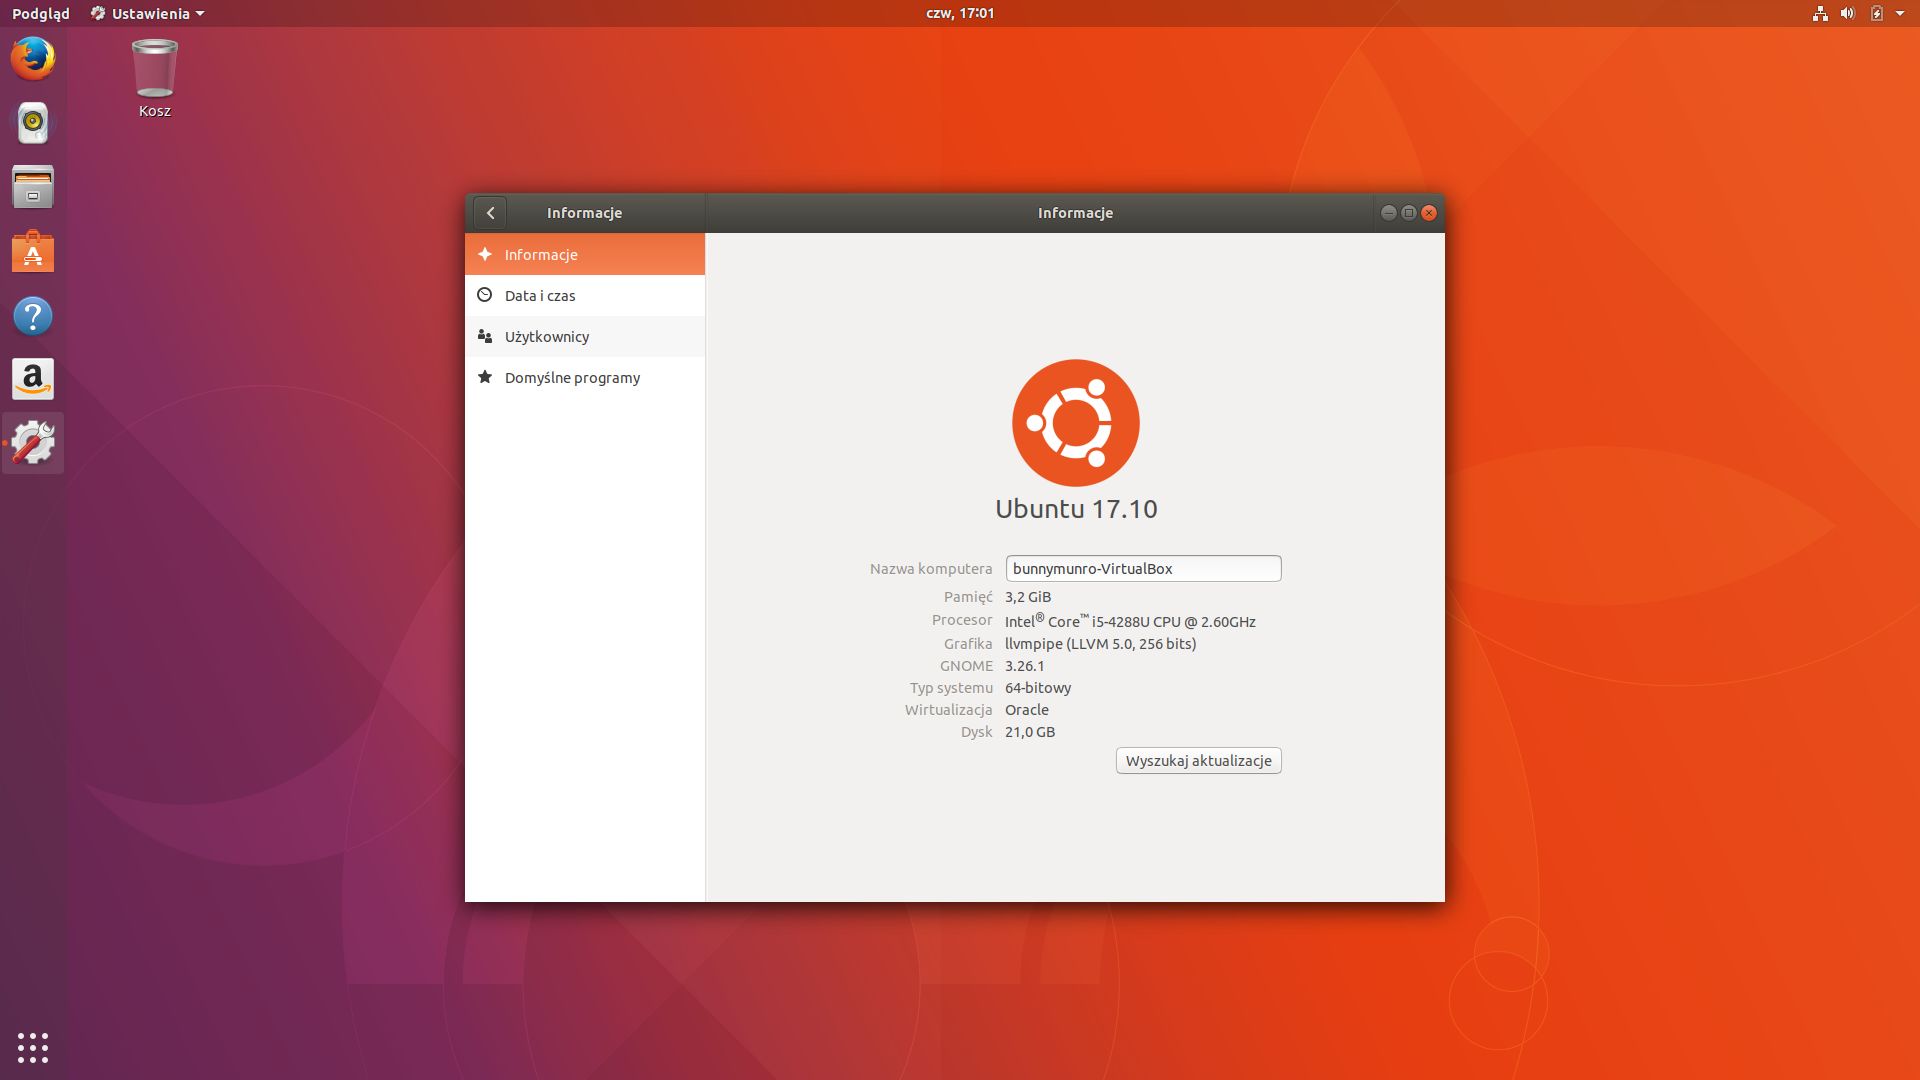Open the Help question mark icon

(x=33, y=316)
